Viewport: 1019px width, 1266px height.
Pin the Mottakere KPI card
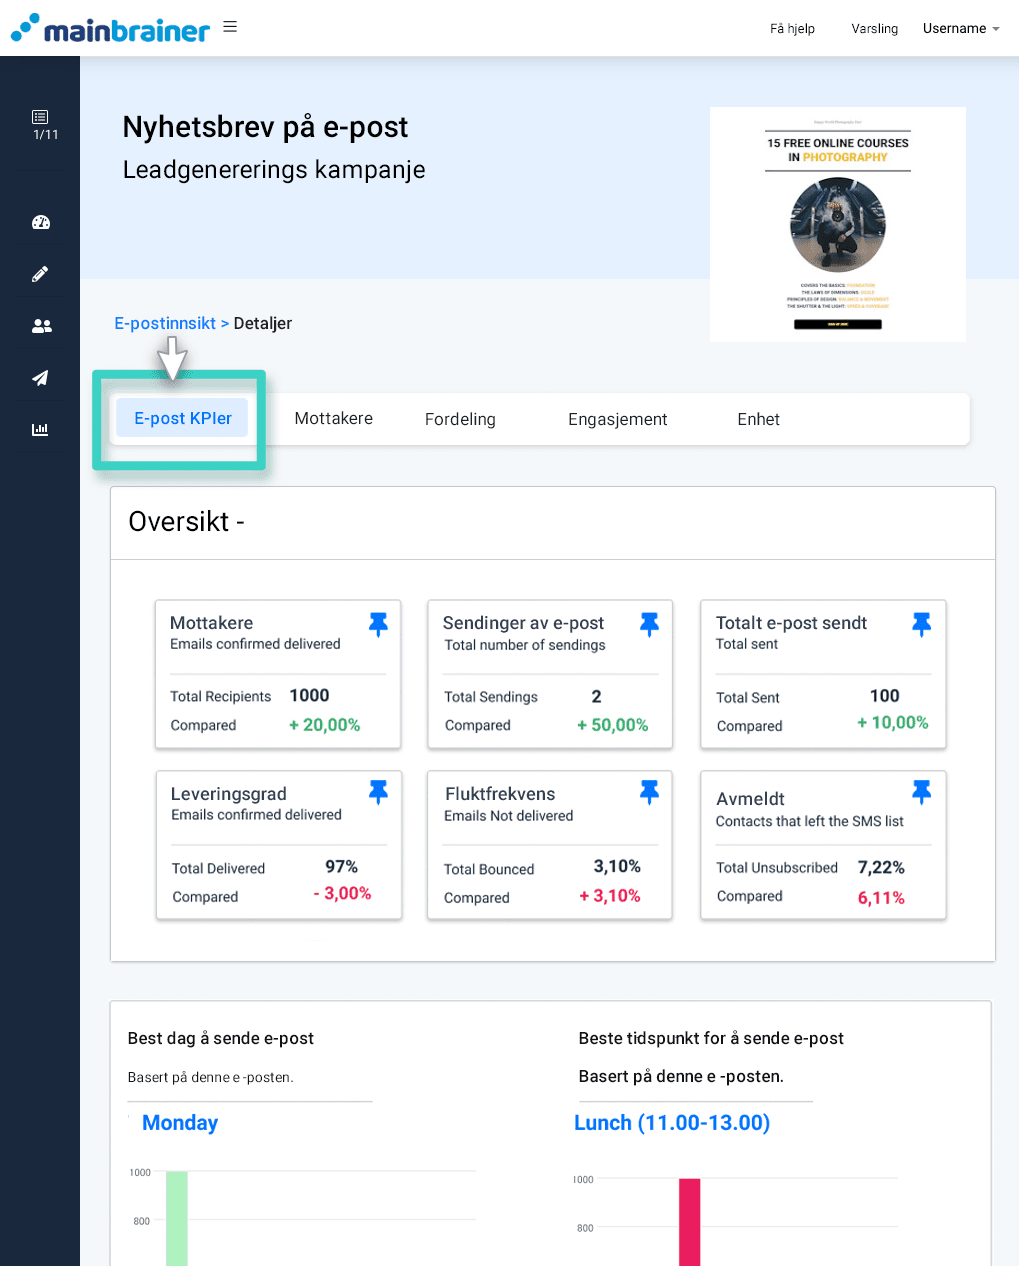tap(378, 623)
